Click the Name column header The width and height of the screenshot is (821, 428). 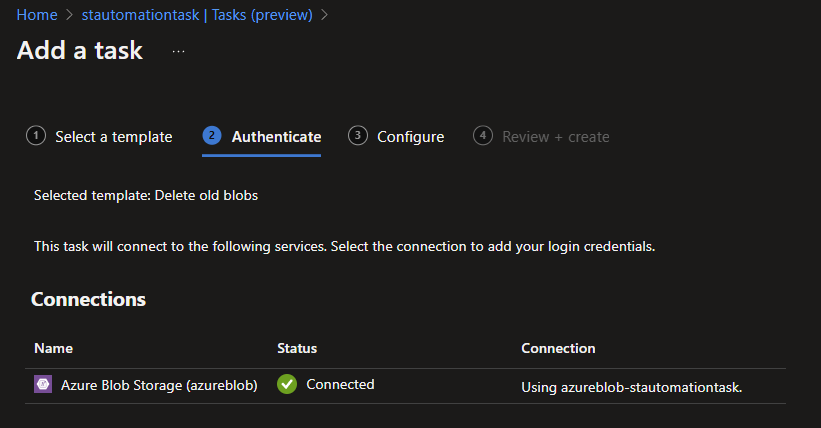(53, 348)
